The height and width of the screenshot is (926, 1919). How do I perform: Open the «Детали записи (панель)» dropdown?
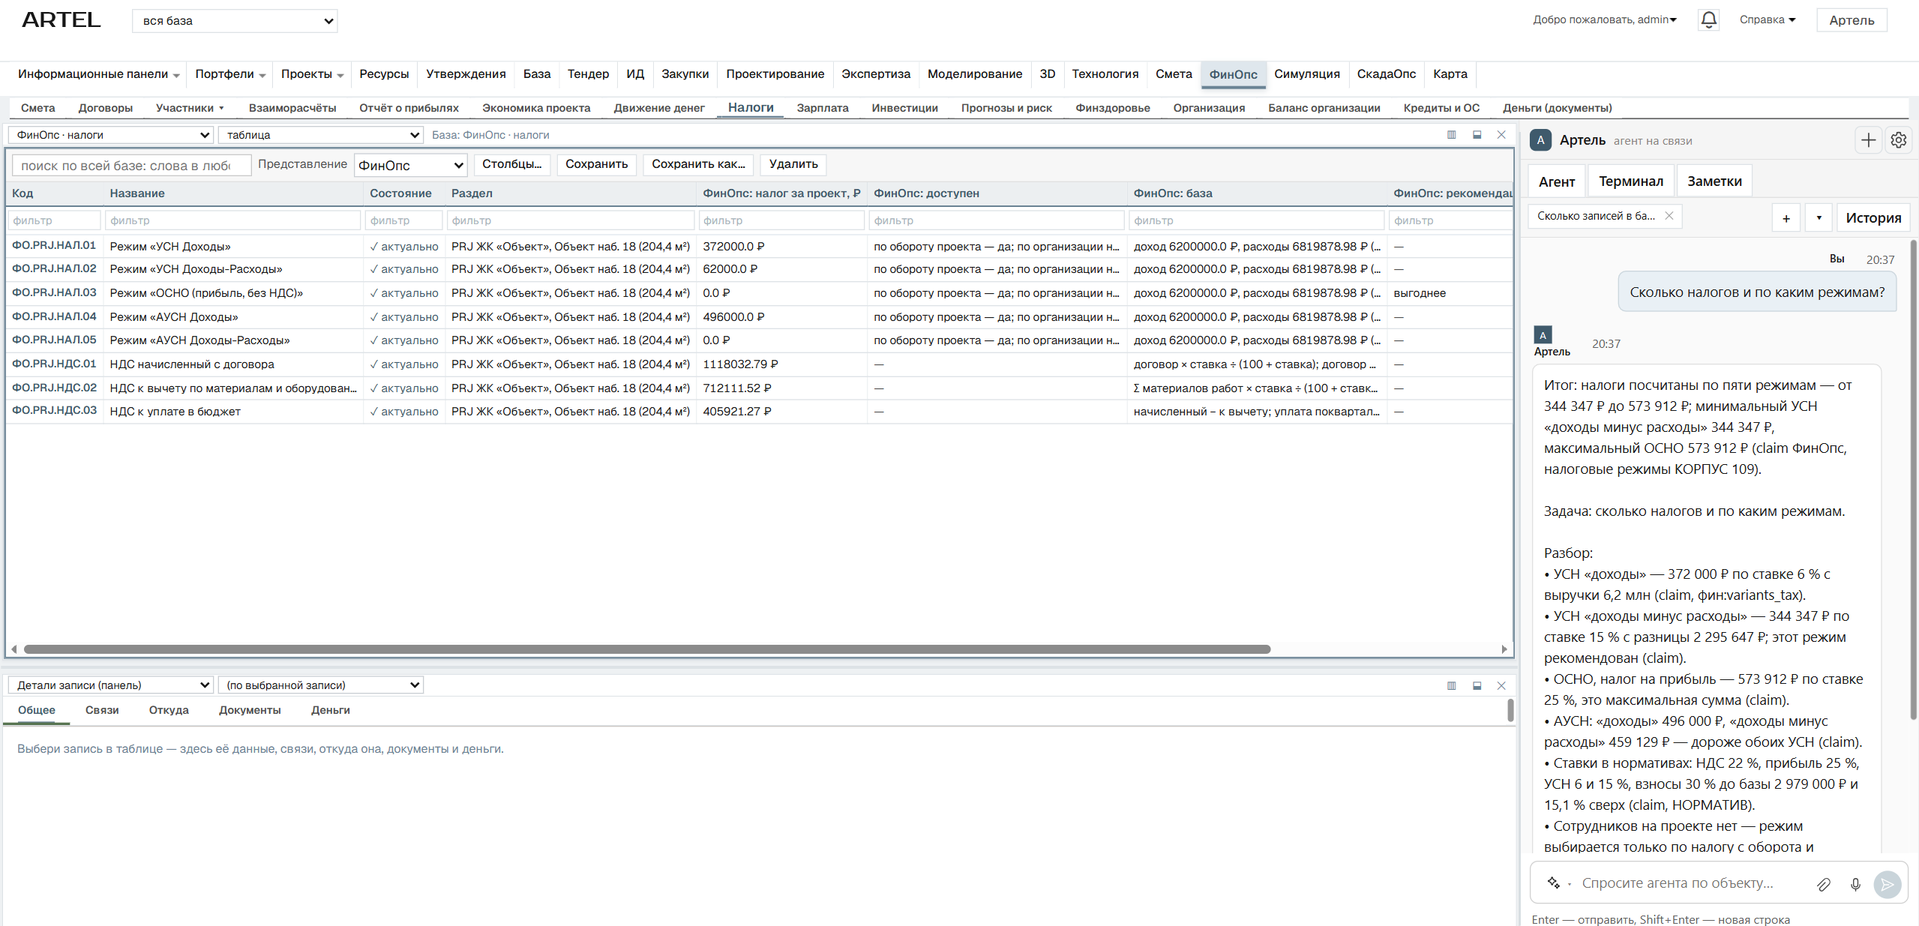[111, 685]
